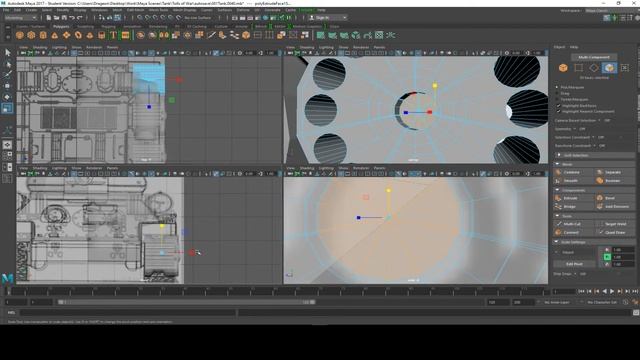The width and height of the screenshot is (640, 360).
Task: Click the MEL command line input
Action: 128,313
